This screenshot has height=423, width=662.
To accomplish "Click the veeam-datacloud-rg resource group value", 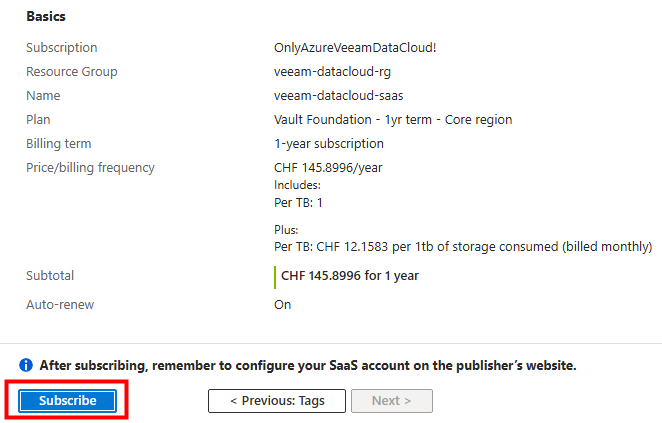I will pos(332,72).
